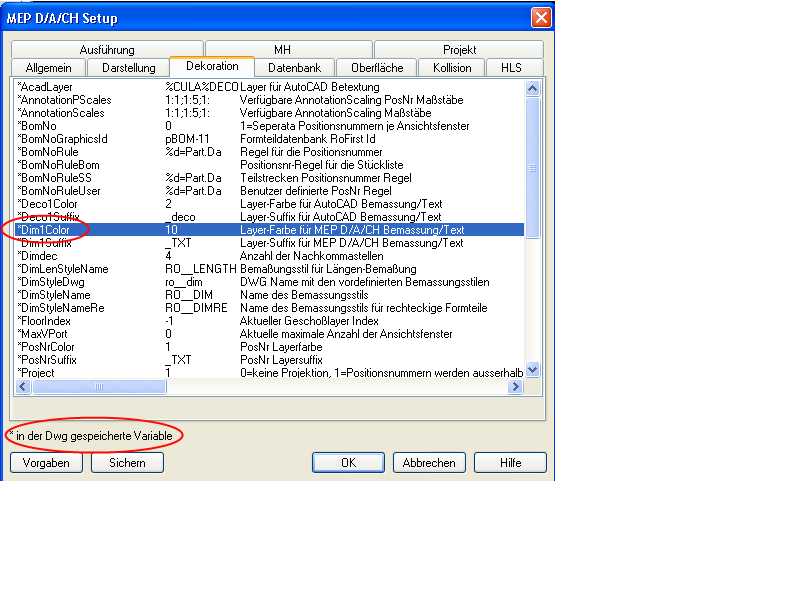Switch to the Ausführung tab
Screen dimensions: 800x600
pos(107,49)
